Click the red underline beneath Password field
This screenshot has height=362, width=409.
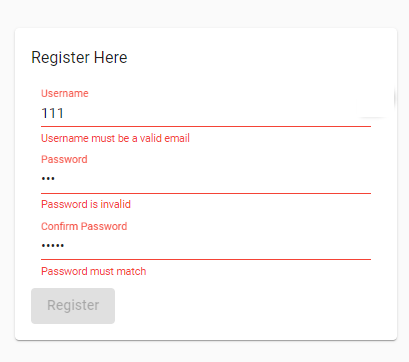206,193
